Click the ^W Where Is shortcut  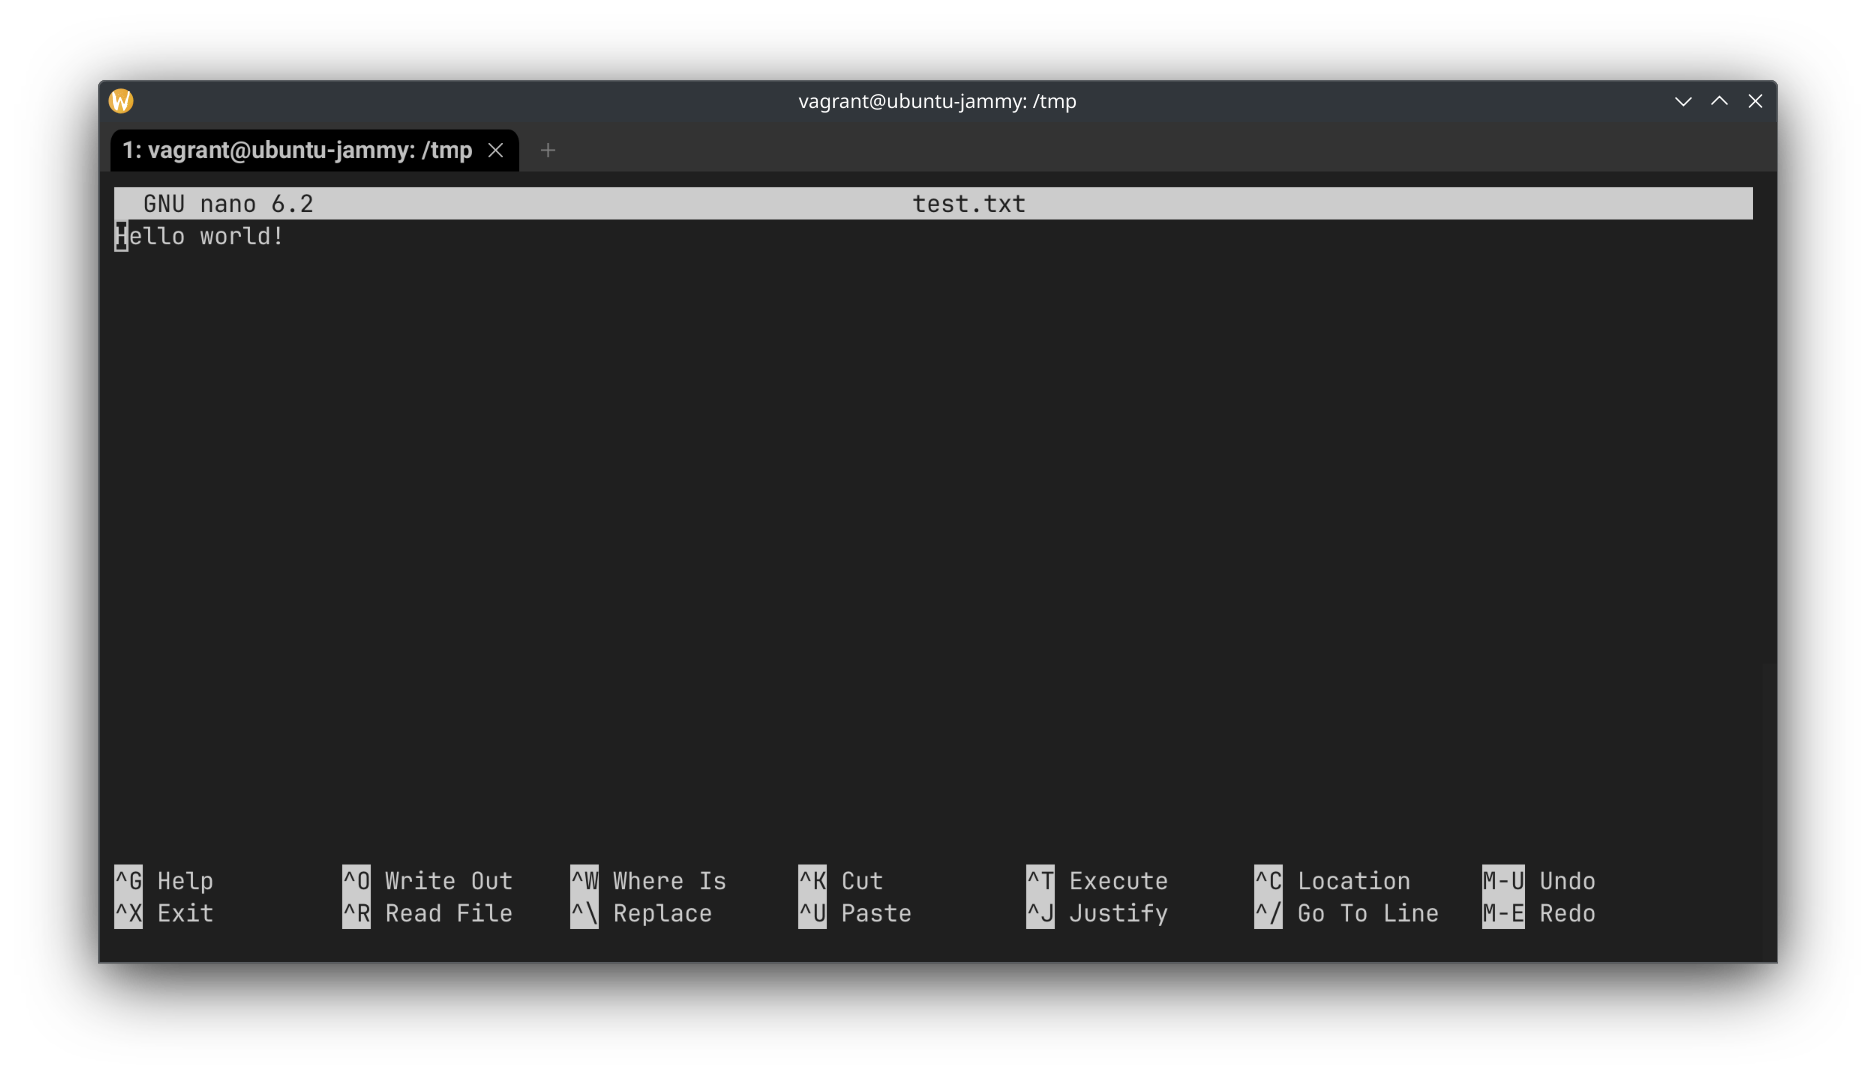click(x=648, y=881)
